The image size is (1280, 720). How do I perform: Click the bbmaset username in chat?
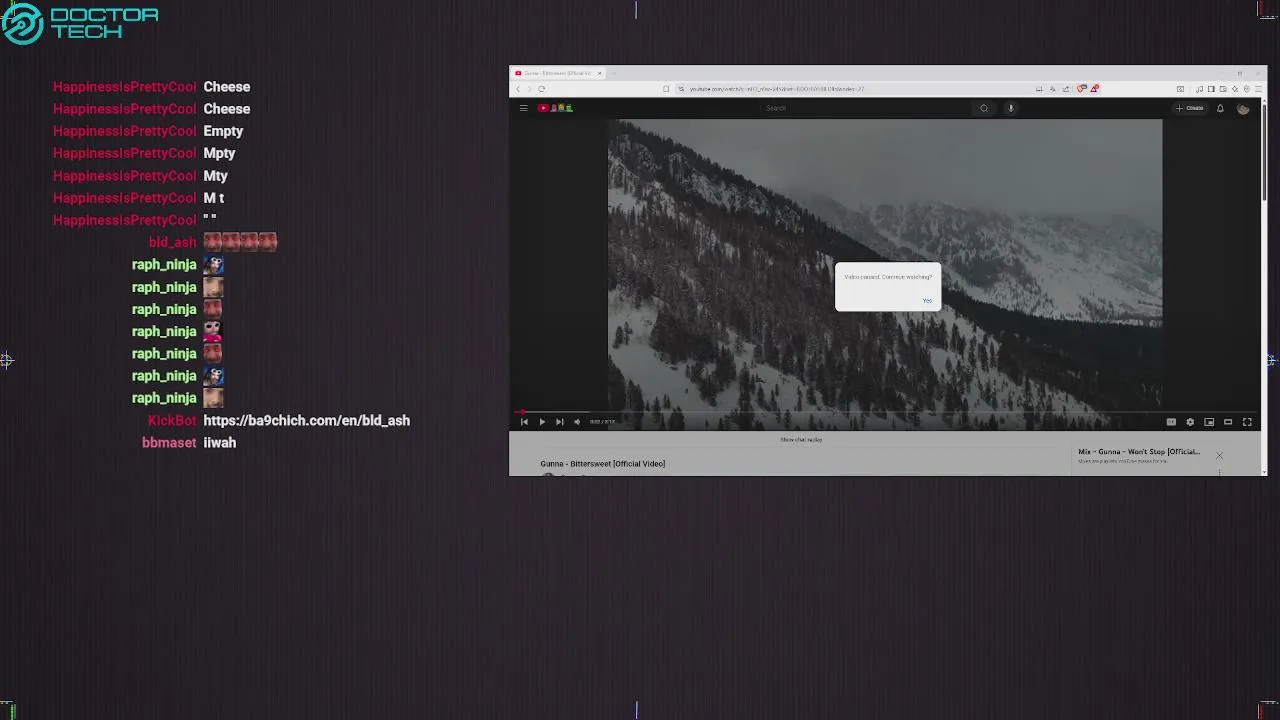pyautogui.click(x=169, y=443)
